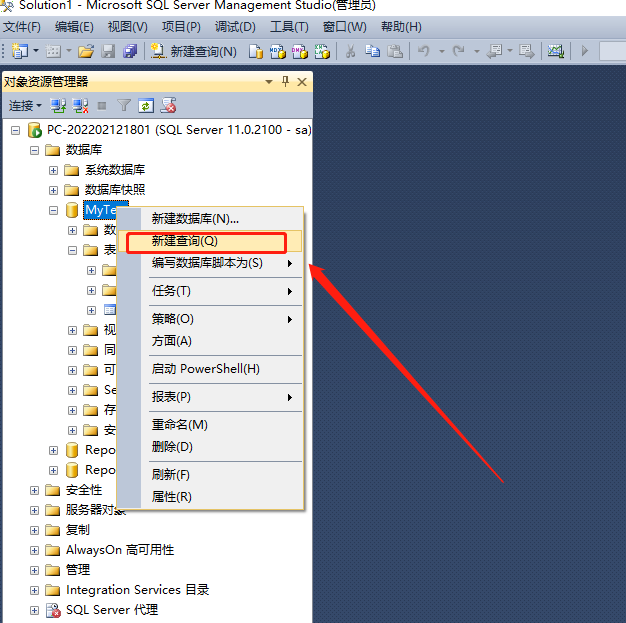Open the 工具(T) menu

click(289, 27)
